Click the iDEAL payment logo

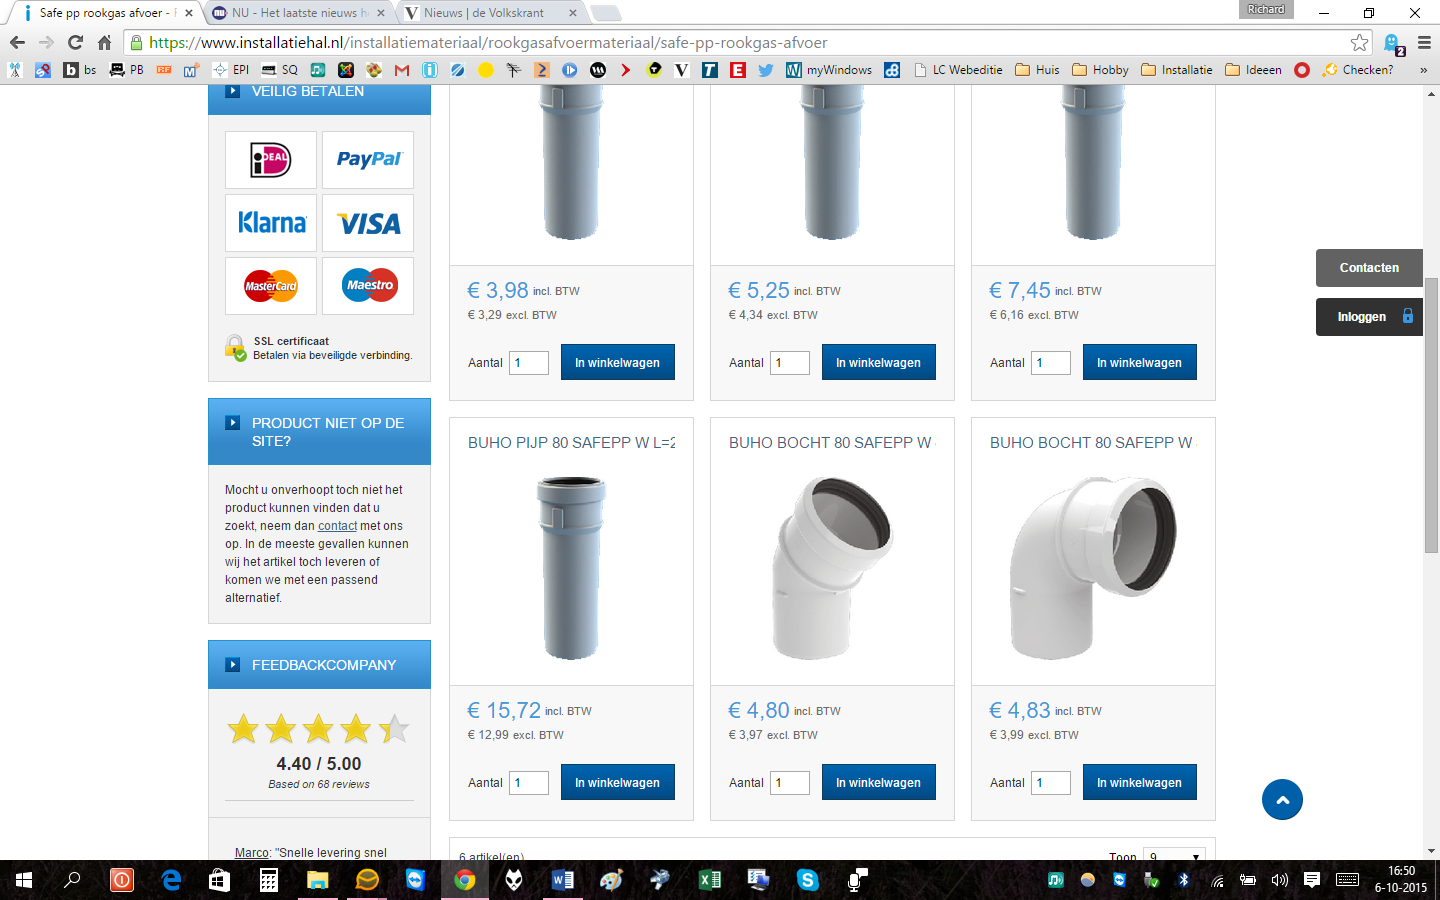click(x=270, y=160)
